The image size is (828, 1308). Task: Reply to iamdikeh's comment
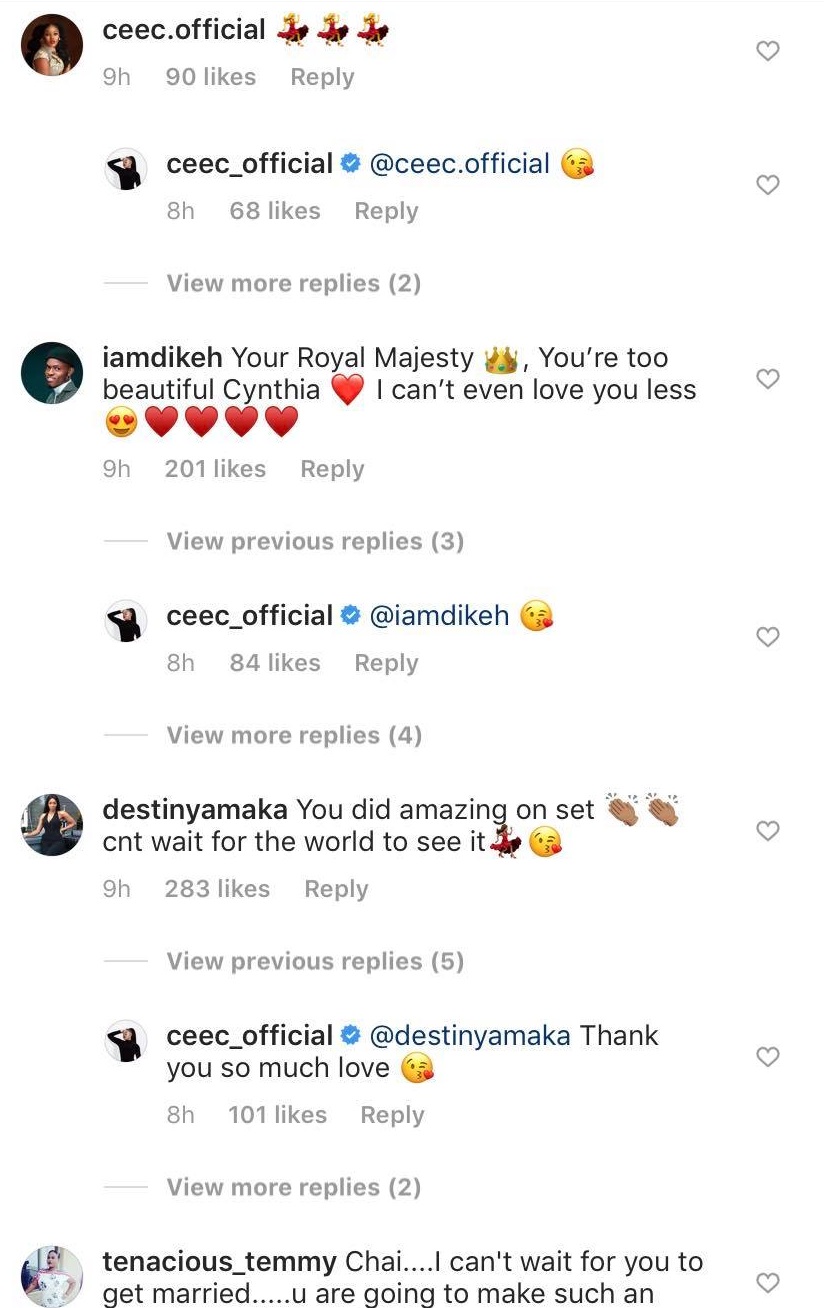coord(332,469)
